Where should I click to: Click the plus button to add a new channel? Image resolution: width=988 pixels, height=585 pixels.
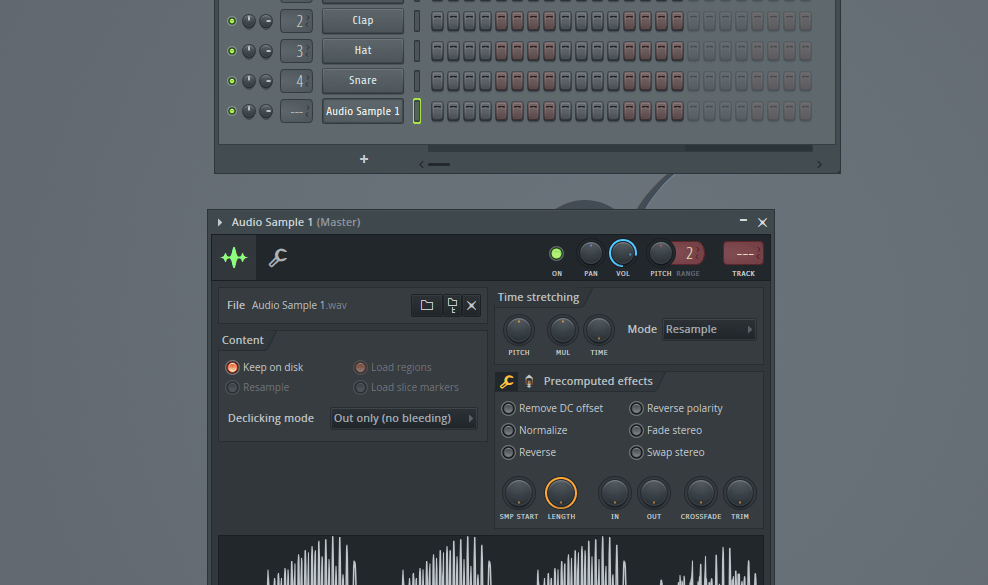(364, 158)
